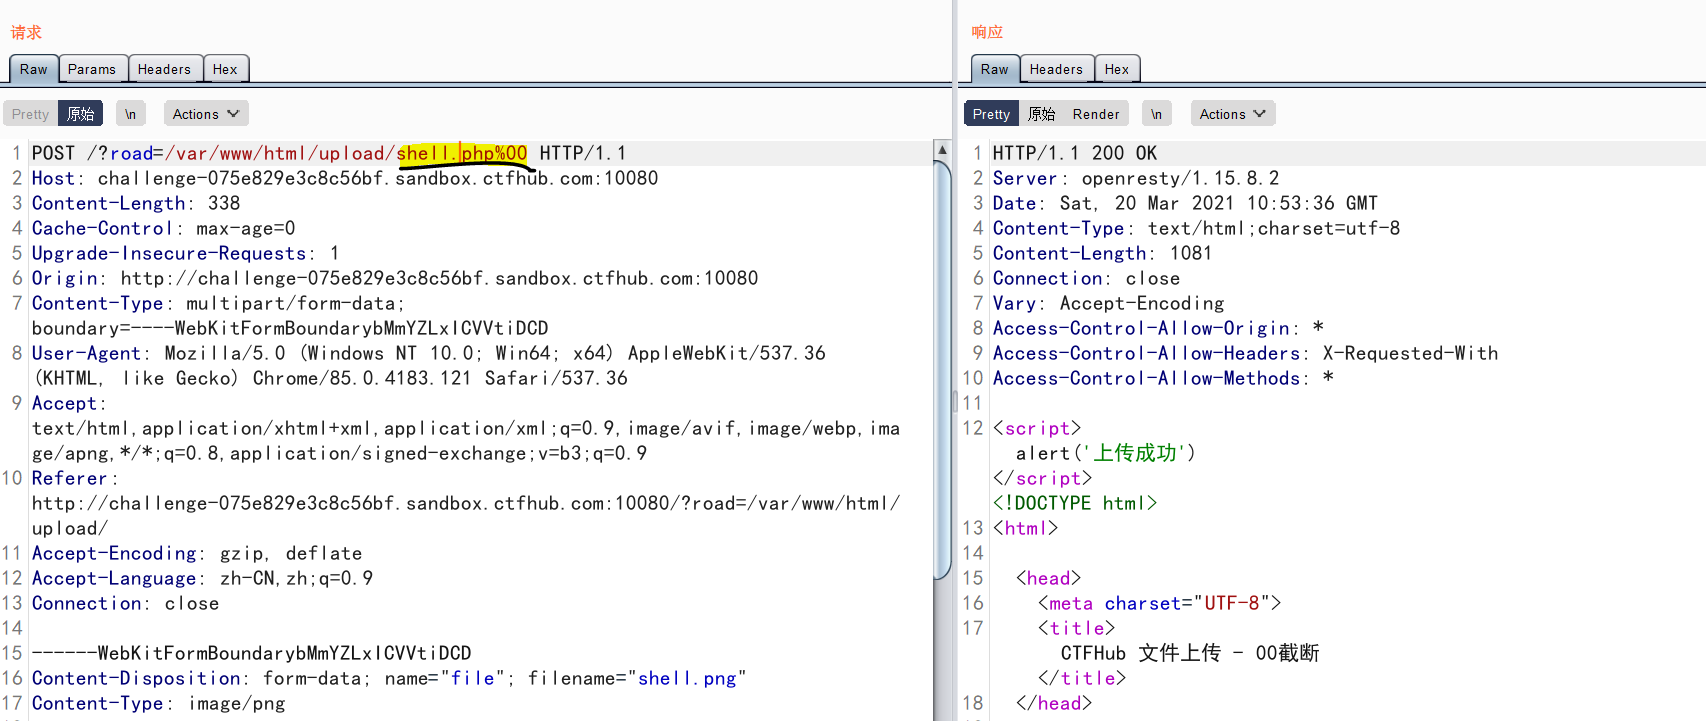Click Content-Length value 338

[x=224, y=203]
